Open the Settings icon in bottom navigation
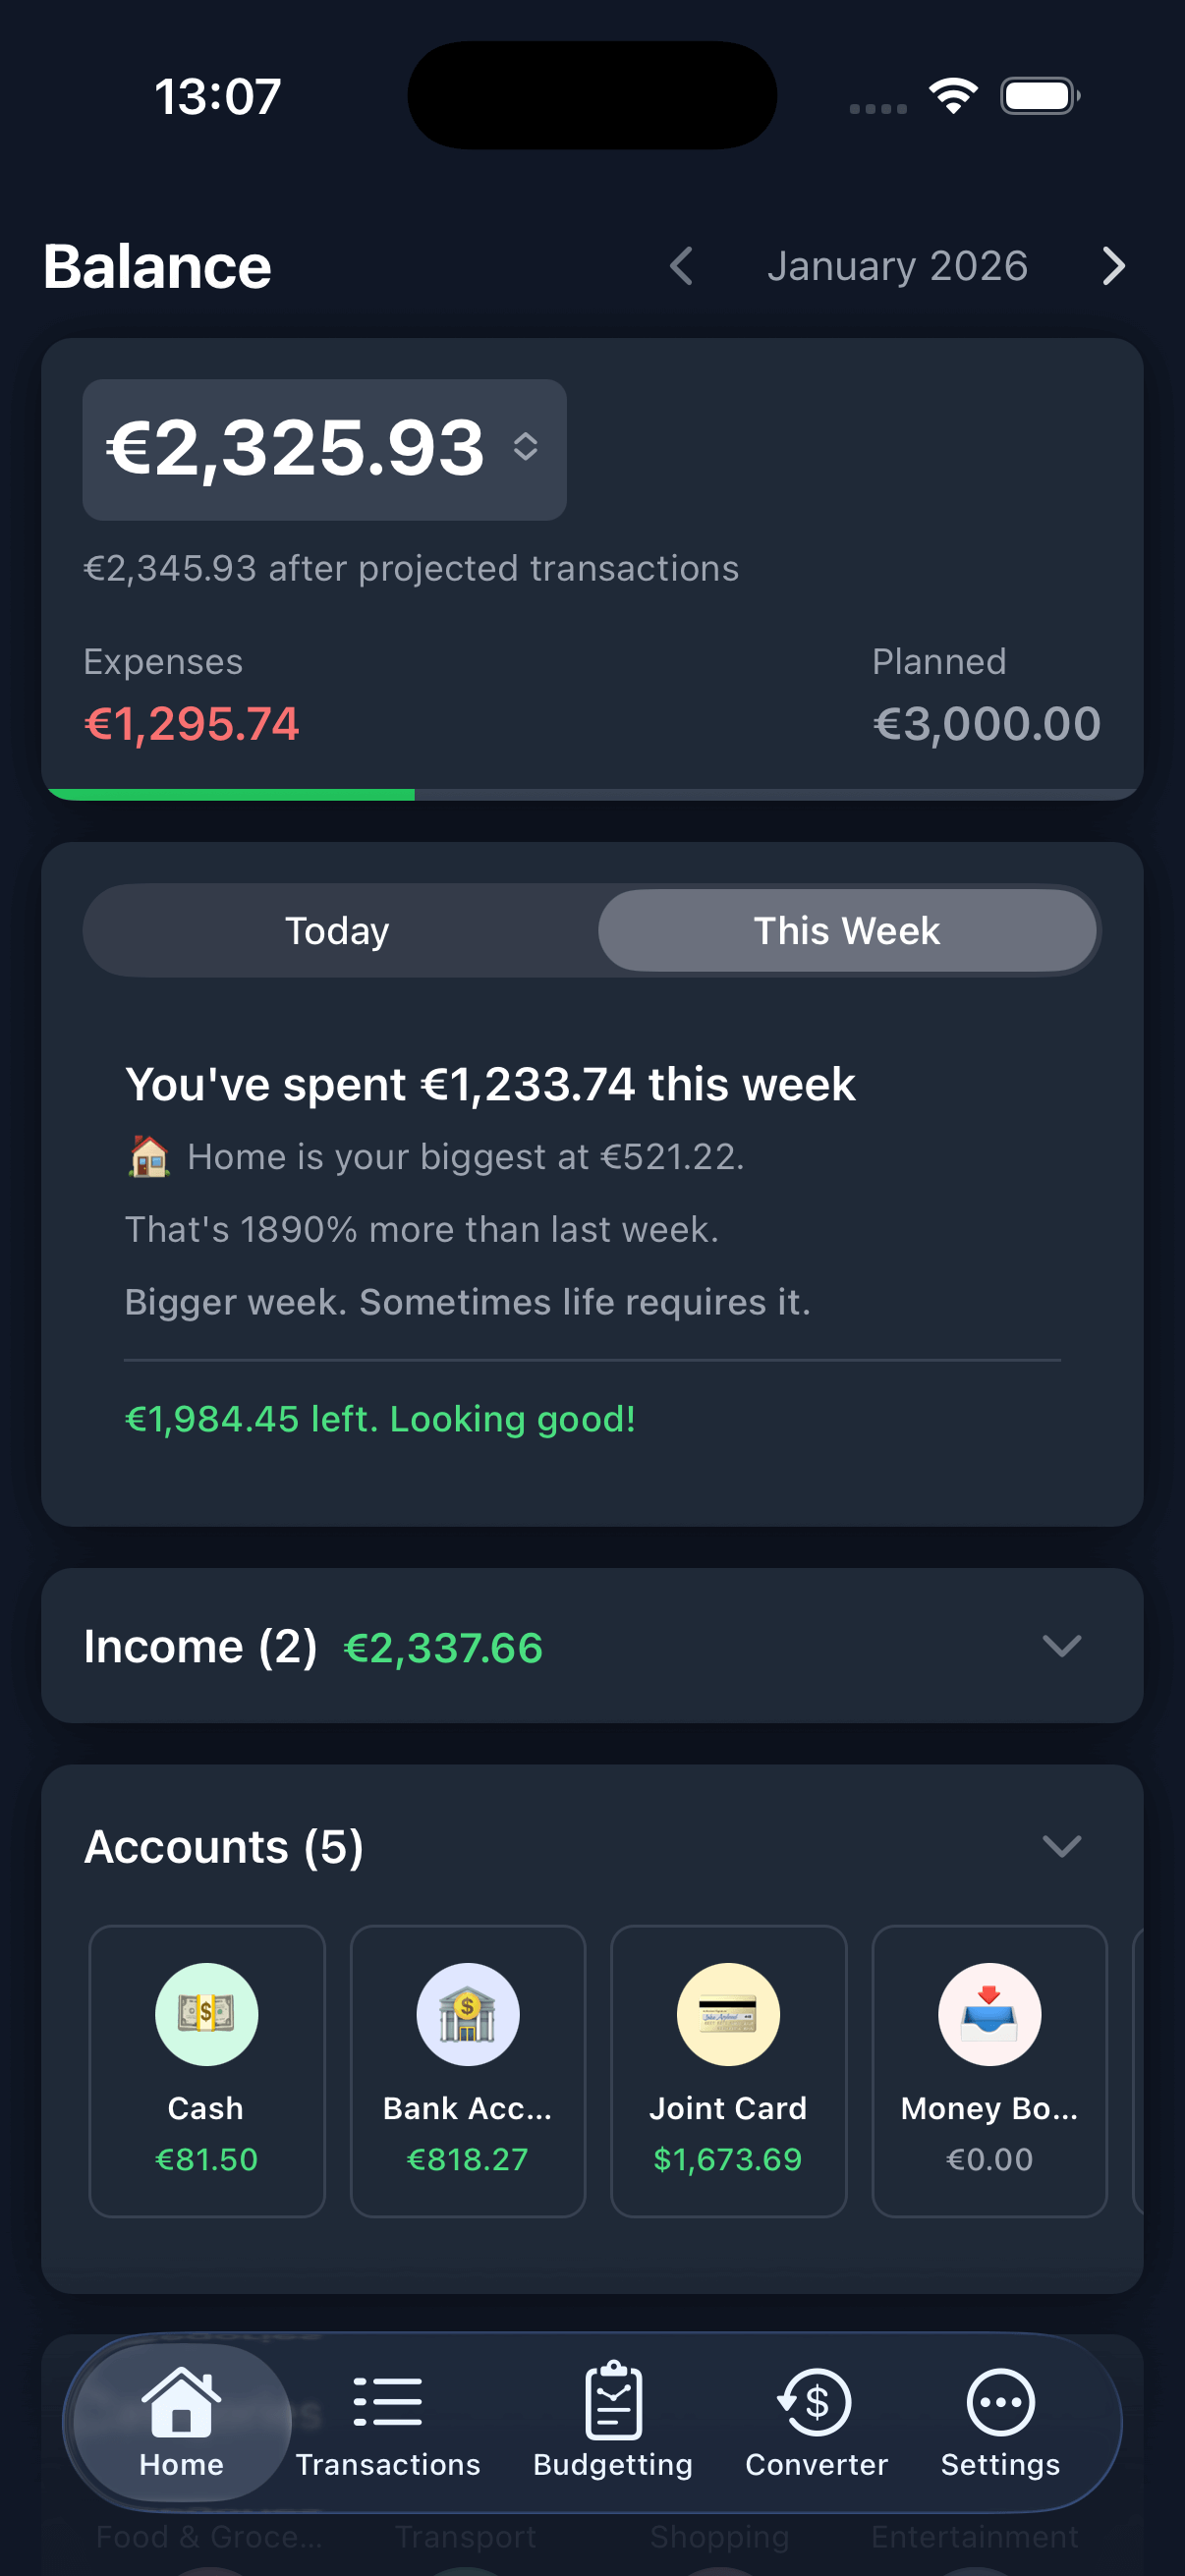The image size is (1185, 2576). click(x=999, y=2400)
